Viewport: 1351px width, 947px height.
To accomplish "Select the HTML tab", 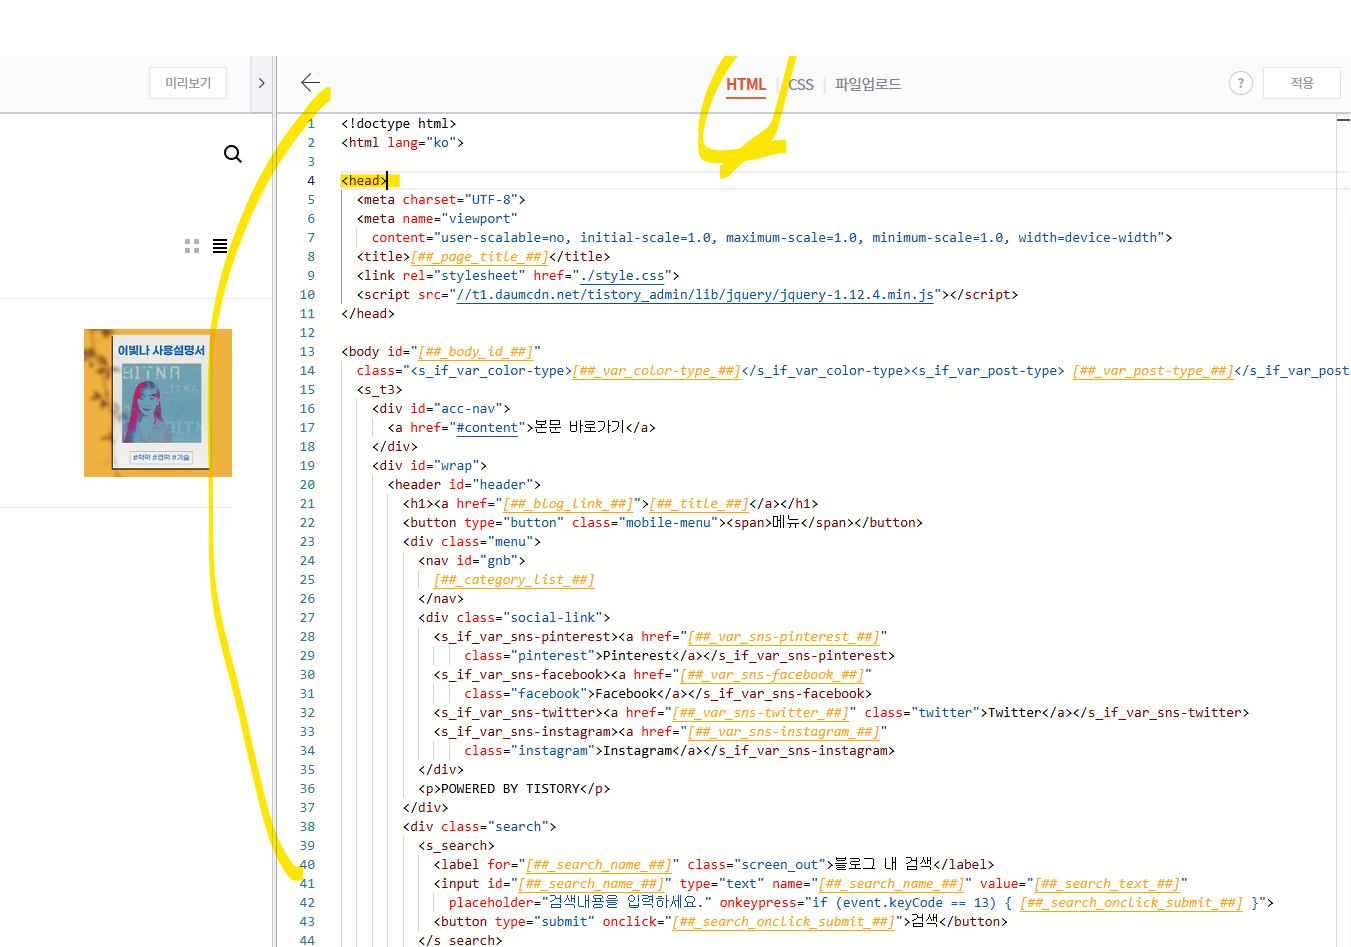I will (746, 84).
